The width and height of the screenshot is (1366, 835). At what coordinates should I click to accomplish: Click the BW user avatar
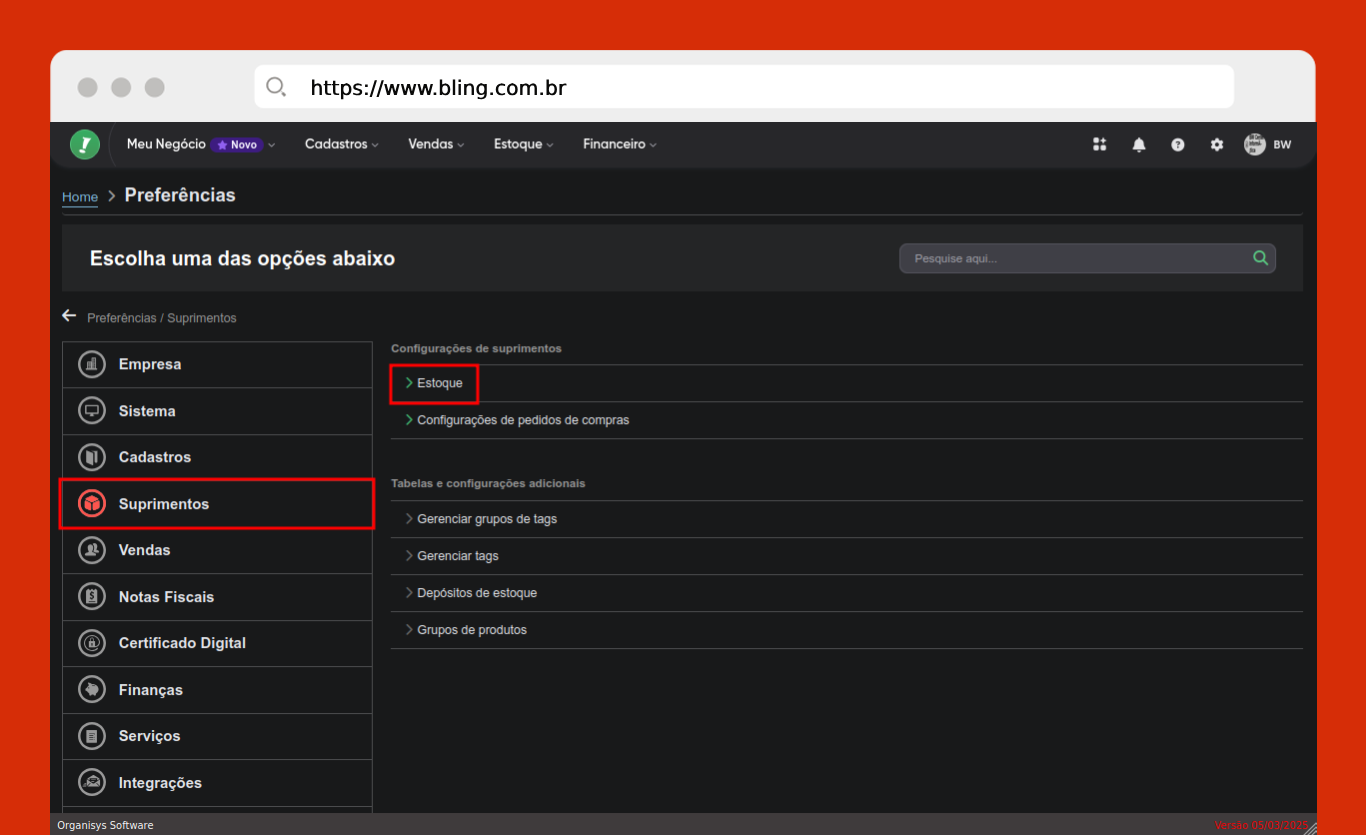[1255, 144]
